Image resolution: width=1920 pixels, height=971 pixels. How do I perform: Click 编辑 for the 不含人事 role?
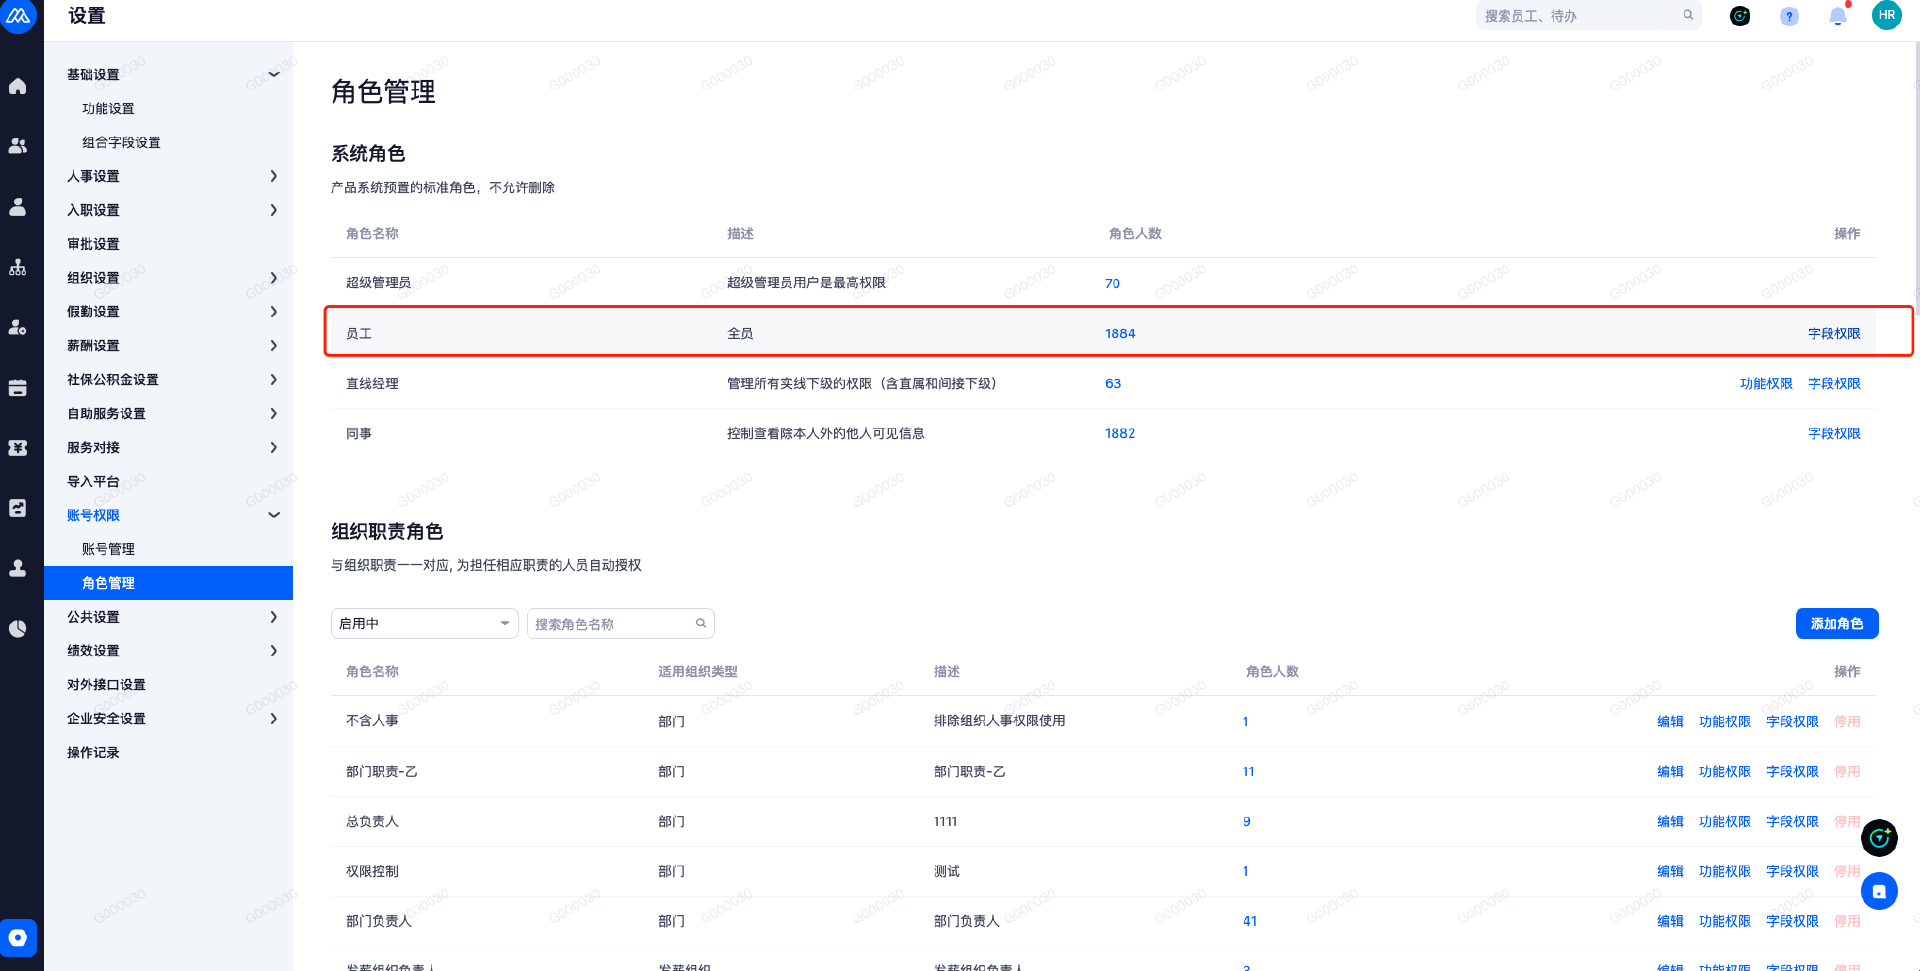1669,722
